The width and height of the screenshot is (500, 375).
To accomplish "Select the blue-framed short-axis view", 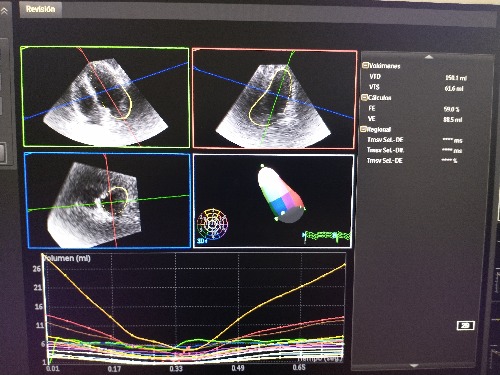I will [109, 201].
